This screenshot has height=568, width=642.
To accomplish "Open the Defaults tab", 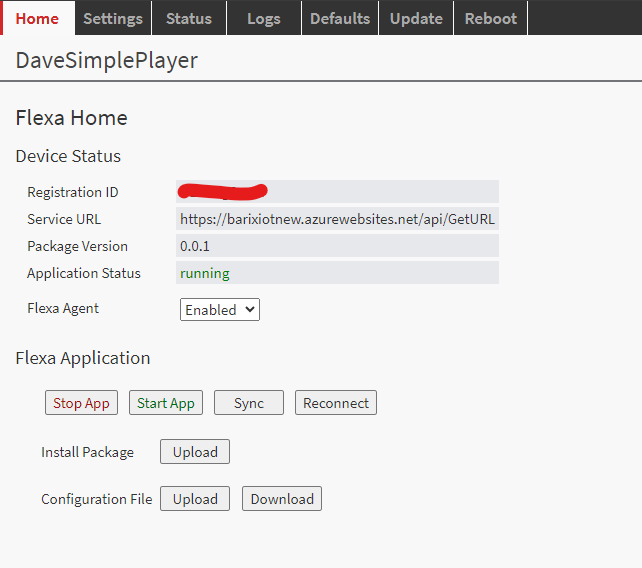I will click(340, 18).
